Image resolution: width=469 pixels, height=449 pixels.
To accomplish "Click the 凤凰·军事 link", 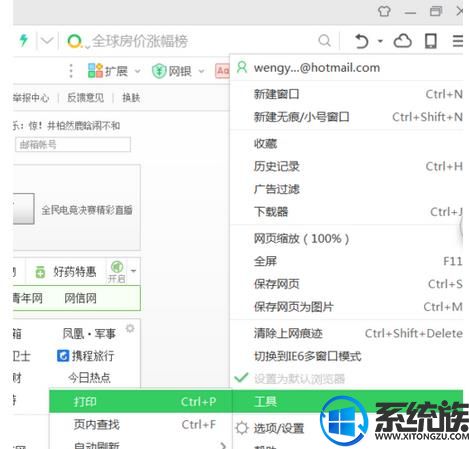I will (x=89, y=333).
